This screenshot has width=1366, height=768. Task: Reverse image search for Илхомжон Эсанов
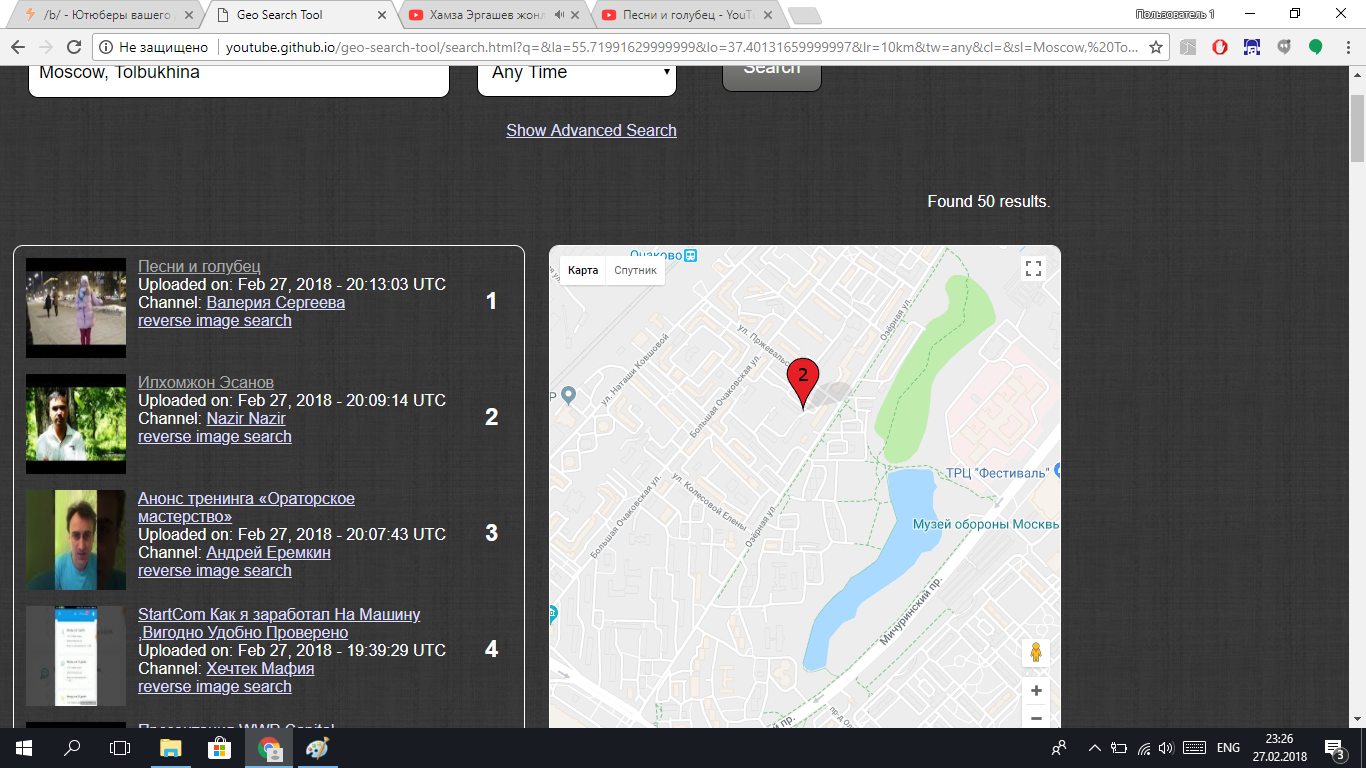(x=215, y=436)
